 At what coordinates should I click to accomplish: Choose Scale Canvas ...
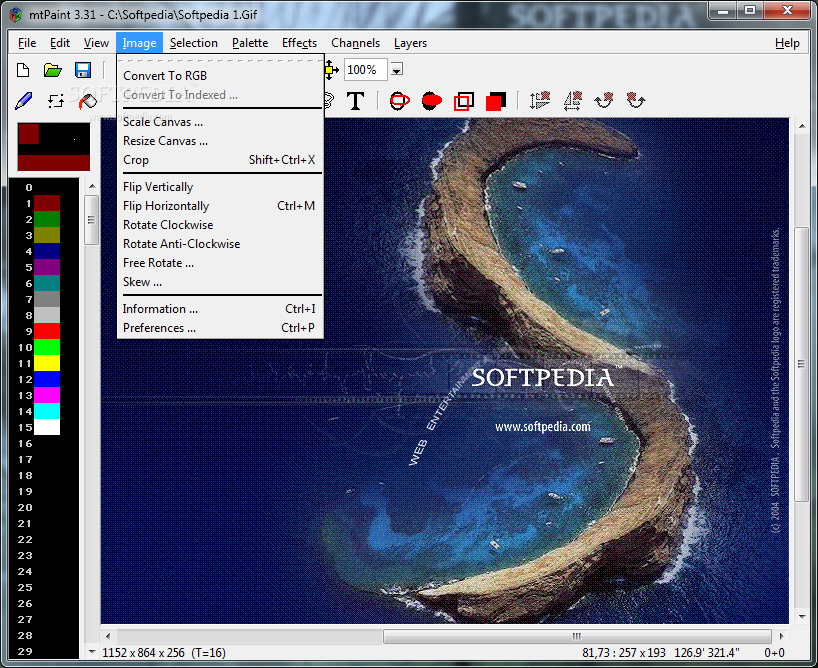(x=220, y=122)
